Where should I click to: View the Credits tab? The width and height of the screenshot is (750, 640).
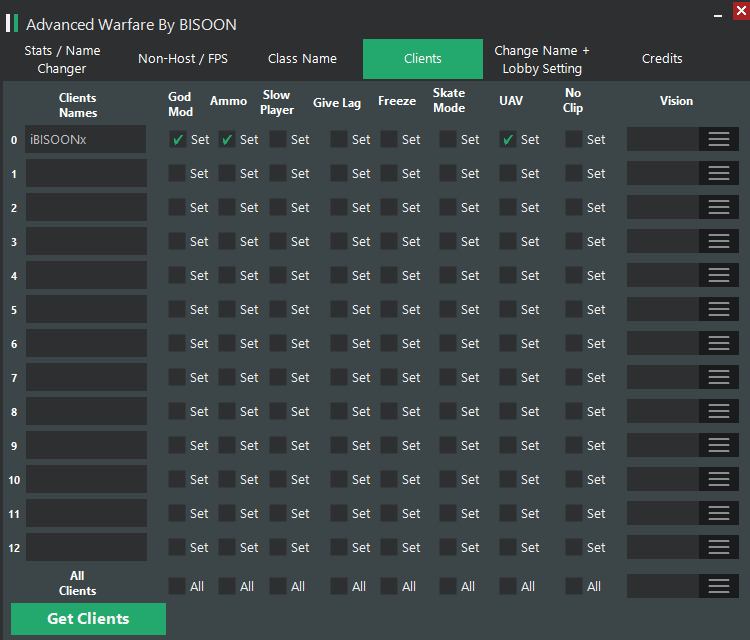click(662, 59)
